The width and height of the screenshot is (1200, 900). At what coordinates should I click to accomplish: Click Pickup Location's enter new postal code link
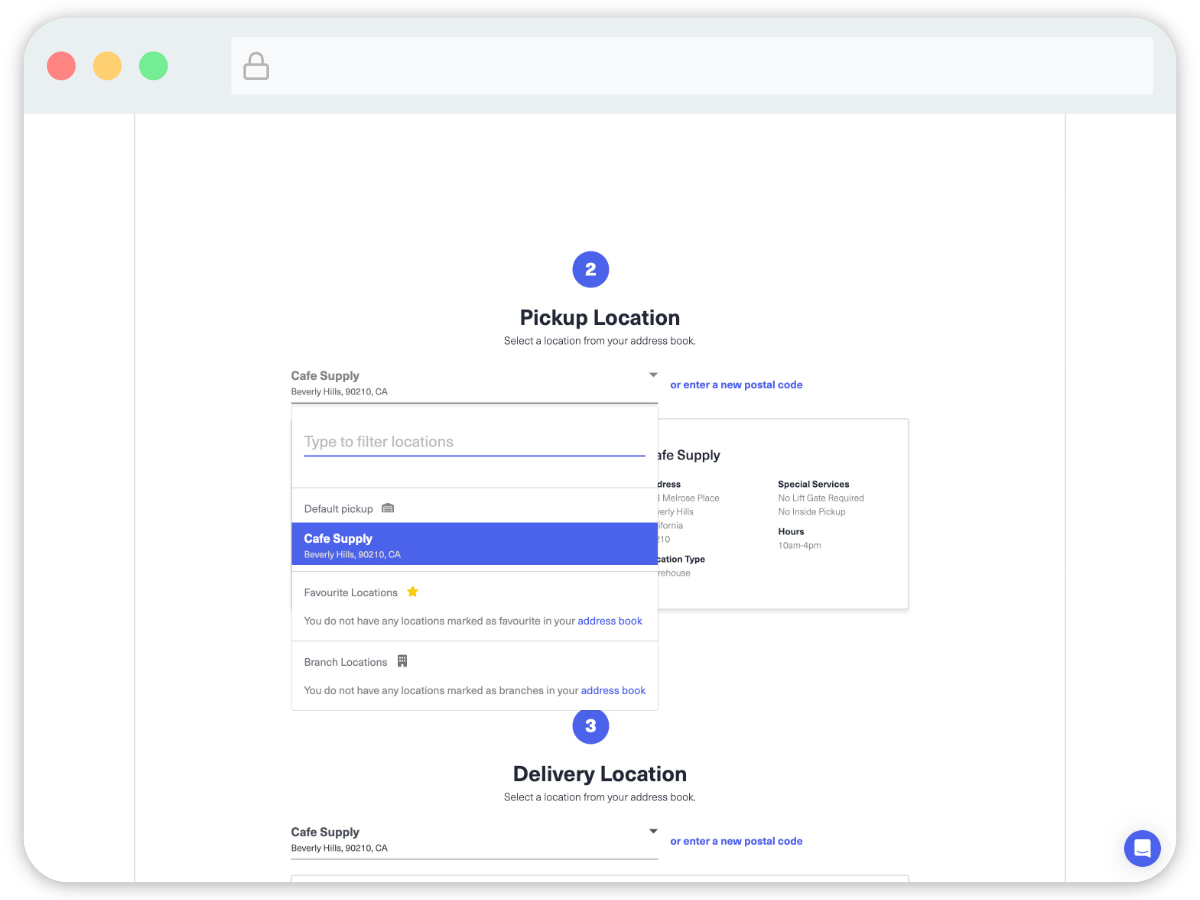tap(736, 385)
